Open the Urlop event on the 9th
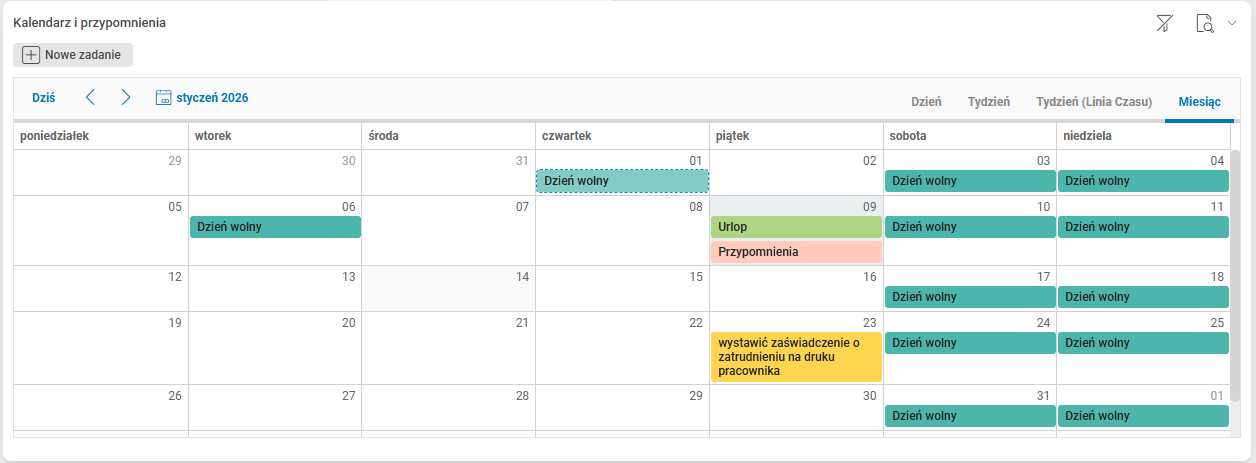This screenshot has width=1256, height=463. click(x=796, y=227)
